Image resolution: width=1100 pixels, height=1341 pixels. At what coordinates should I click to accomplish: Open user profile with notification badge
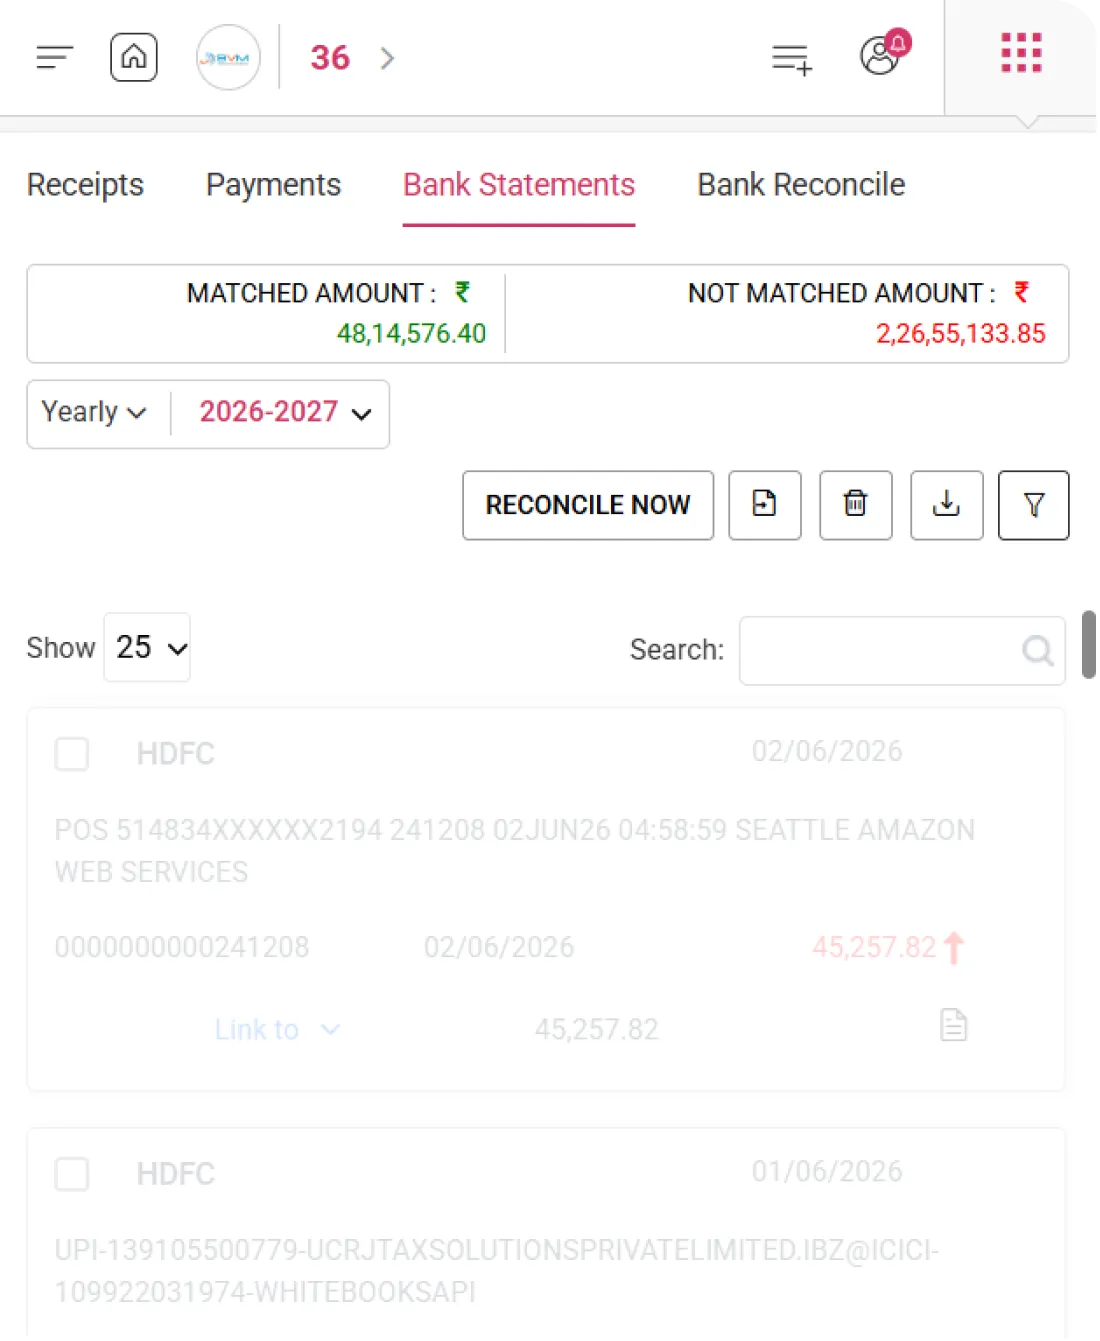pyautogui.click(x=884, y=52)
